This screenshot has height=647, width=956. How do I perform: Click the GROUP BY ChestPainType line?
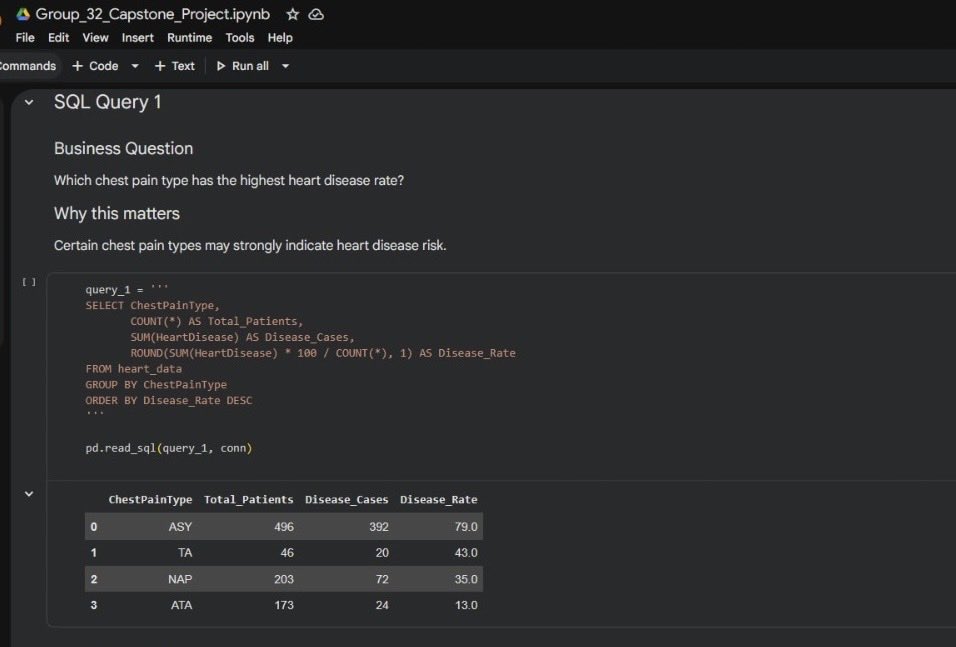[156, 384]
